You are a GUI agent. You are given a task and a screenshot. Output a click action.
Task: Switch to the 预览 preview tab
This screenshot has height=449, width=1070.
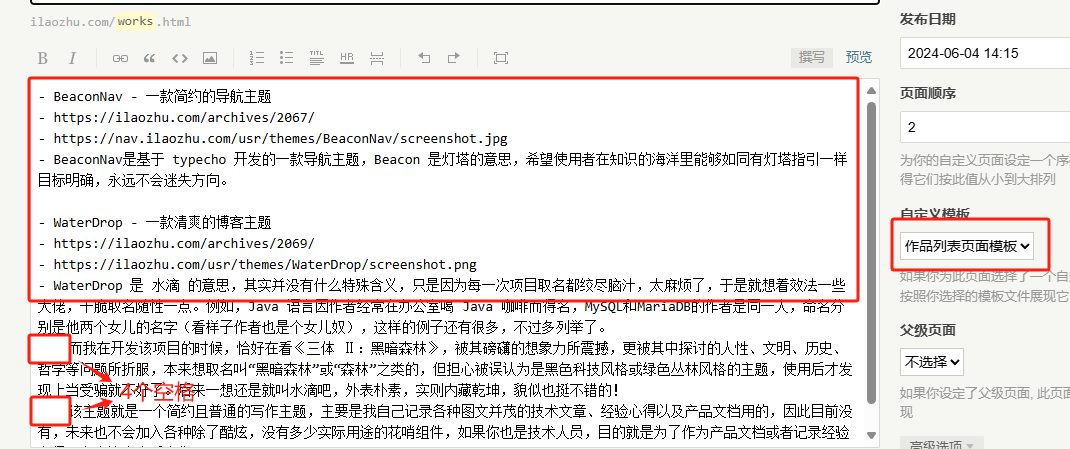tap(858, 57)
